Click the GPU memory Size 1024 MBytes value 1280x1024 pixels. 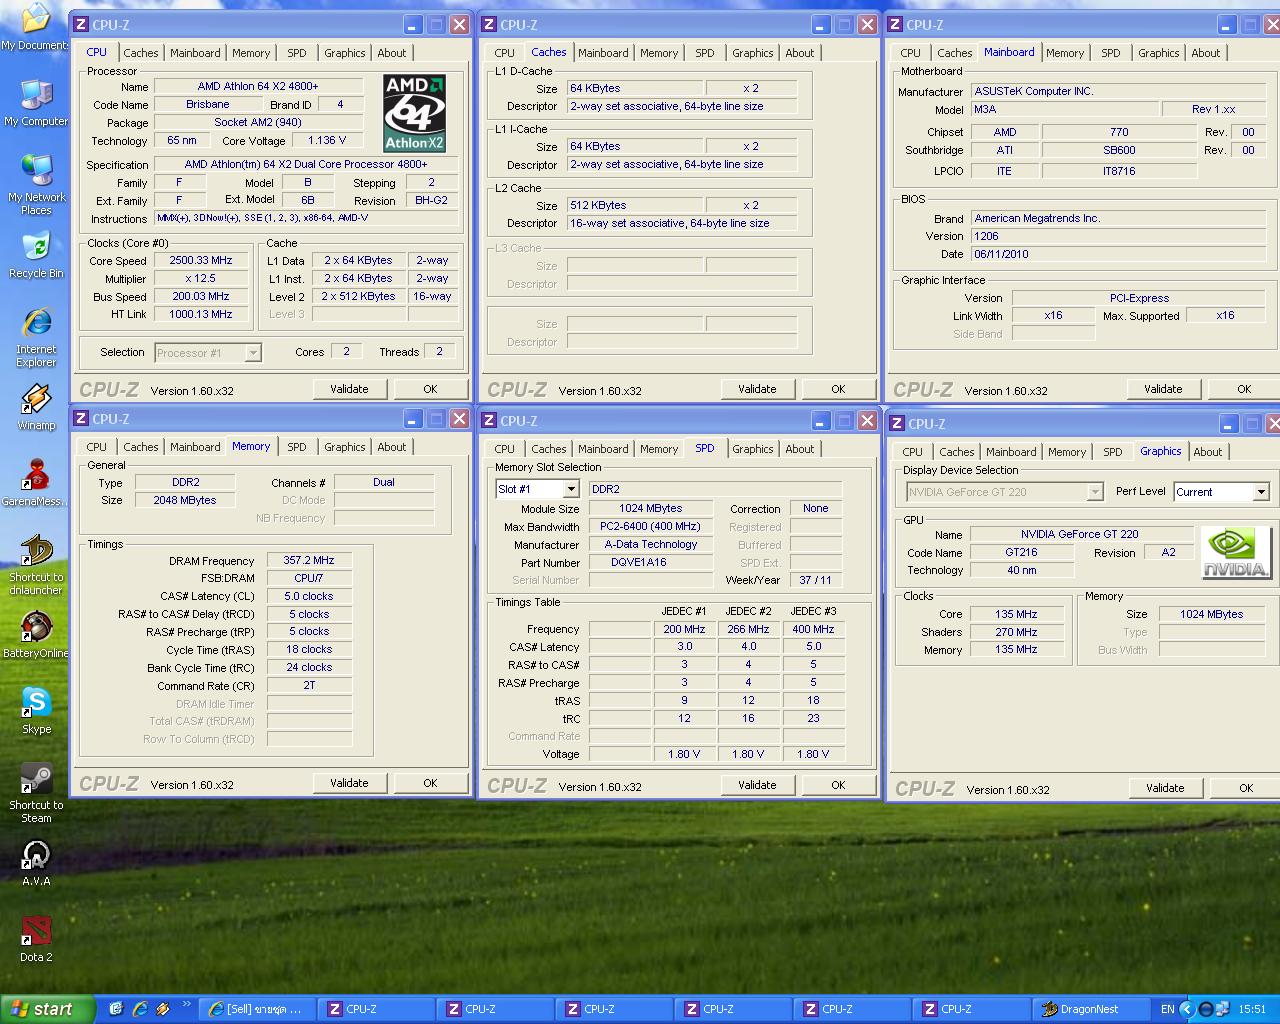pyautogui.click(x=1211, y=615)
